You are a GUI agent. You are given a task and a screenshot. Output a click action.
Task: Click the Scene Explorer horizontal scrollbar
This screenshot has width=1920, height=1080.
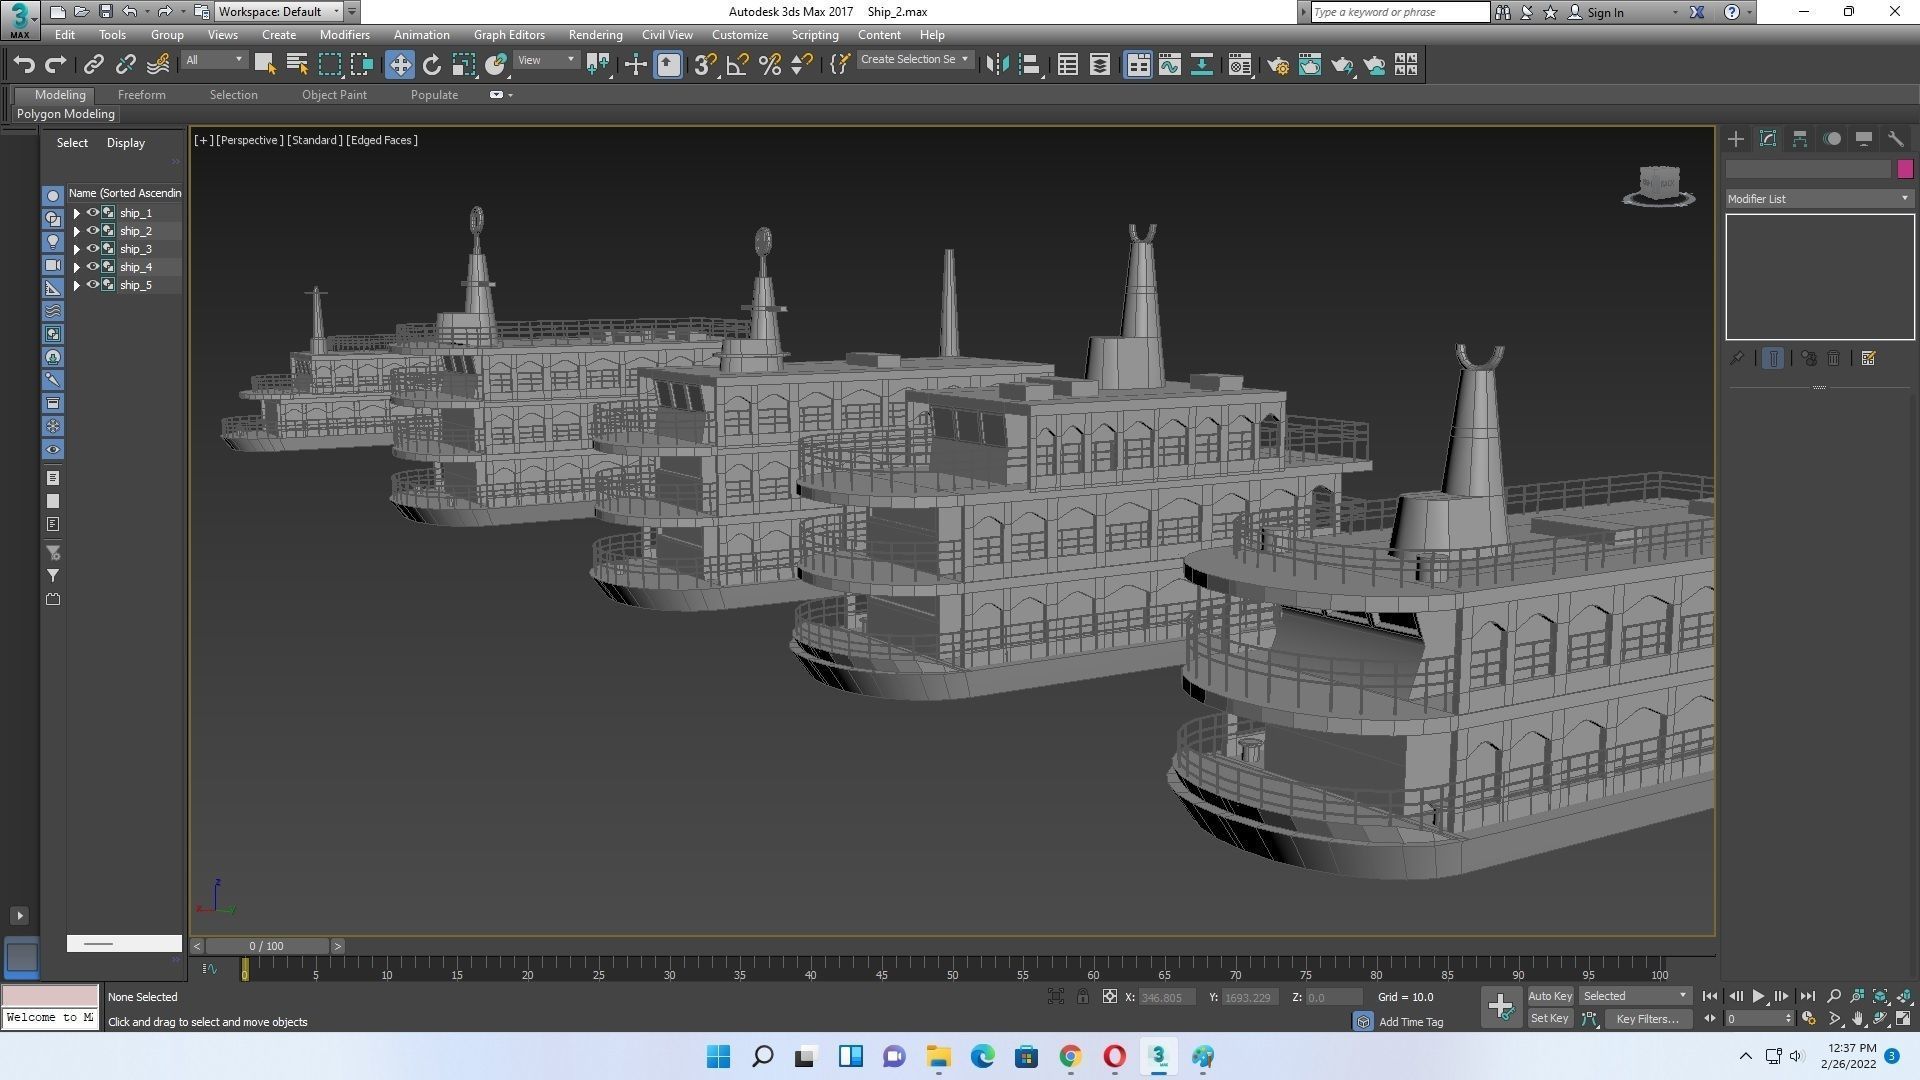pos(124,943)
